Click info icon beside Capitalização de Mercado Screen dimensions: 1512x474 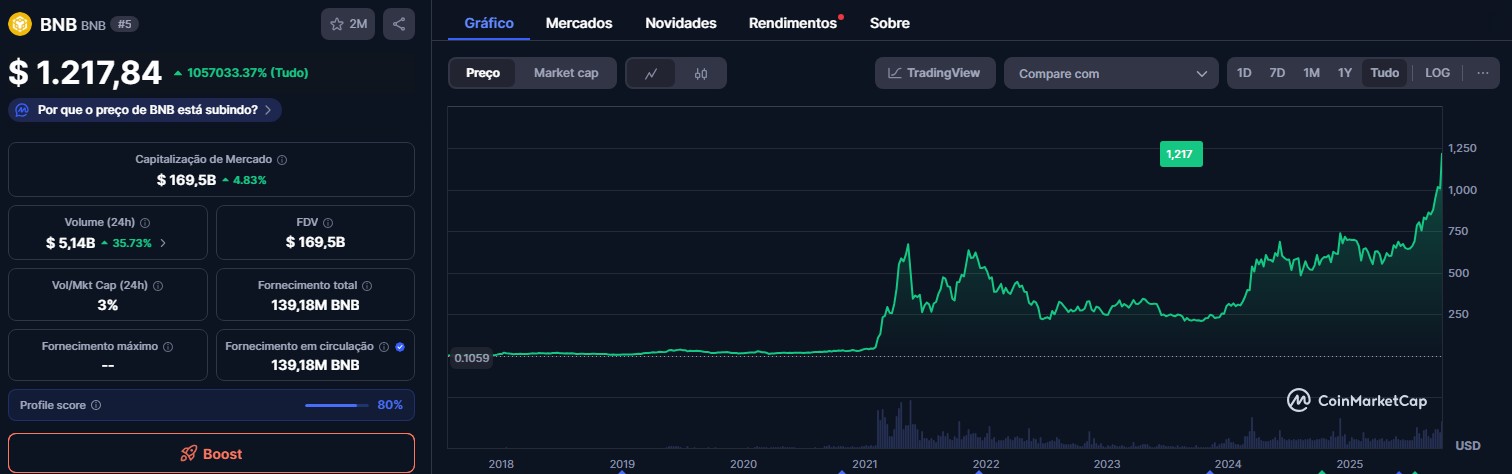tap(282, 160)
